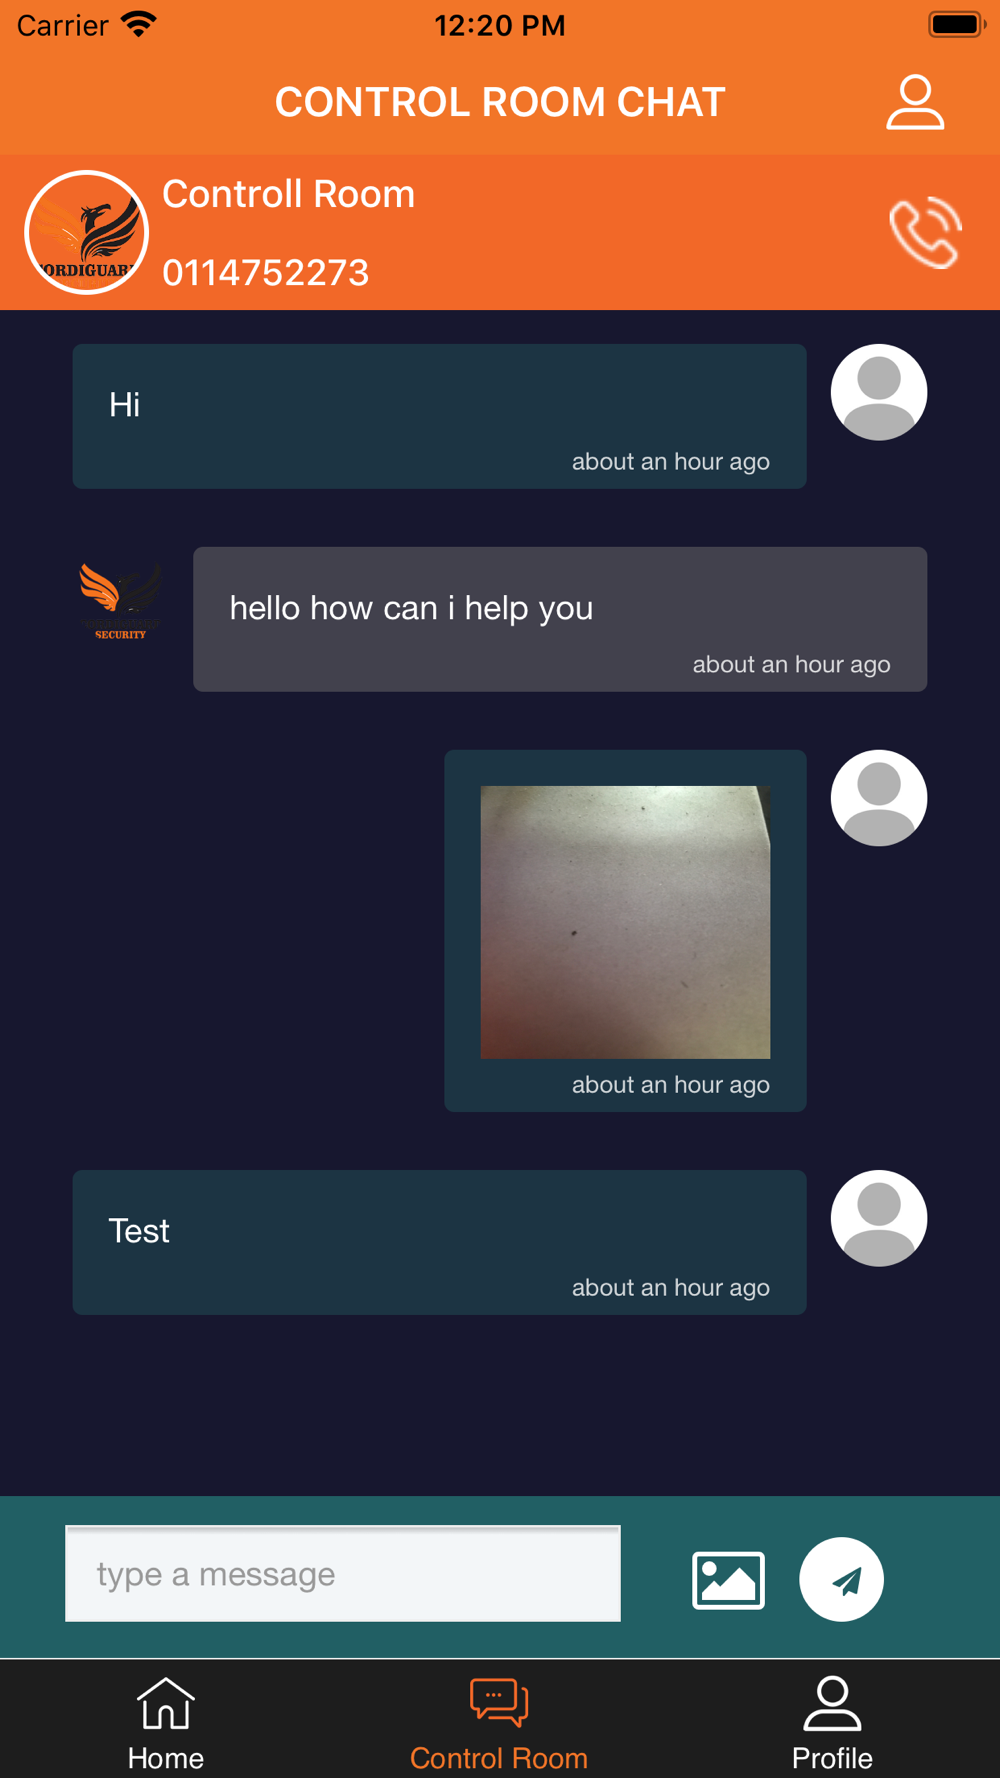Tap the Profile person icon
Screen dimensions: 1000x1778
832,1703
